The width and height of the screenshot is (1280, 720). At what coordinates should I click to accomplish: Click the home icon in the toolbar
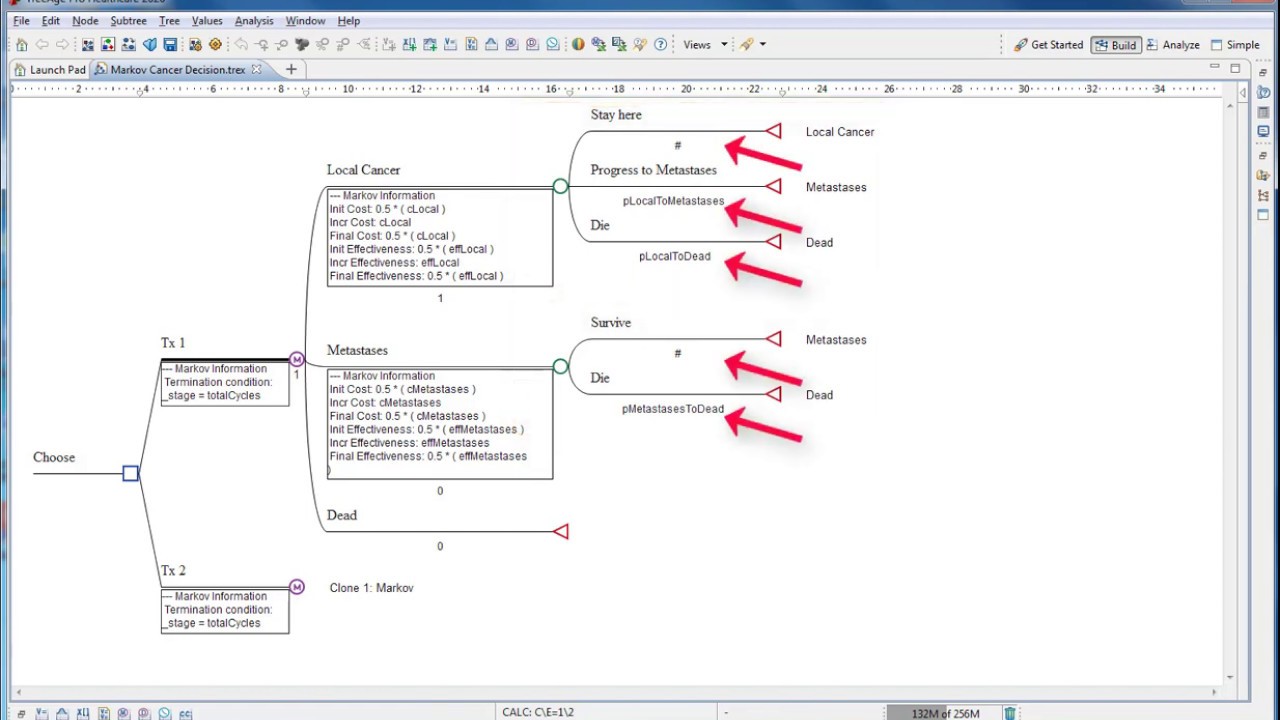21,45
